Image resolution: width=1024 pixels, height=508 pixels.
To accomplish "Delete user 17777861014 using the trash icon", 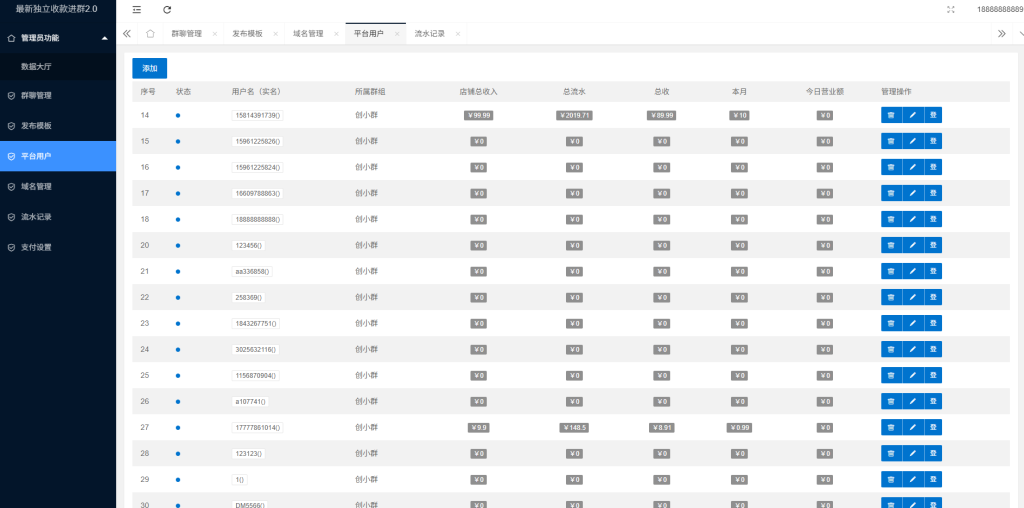I will [890, 427].
